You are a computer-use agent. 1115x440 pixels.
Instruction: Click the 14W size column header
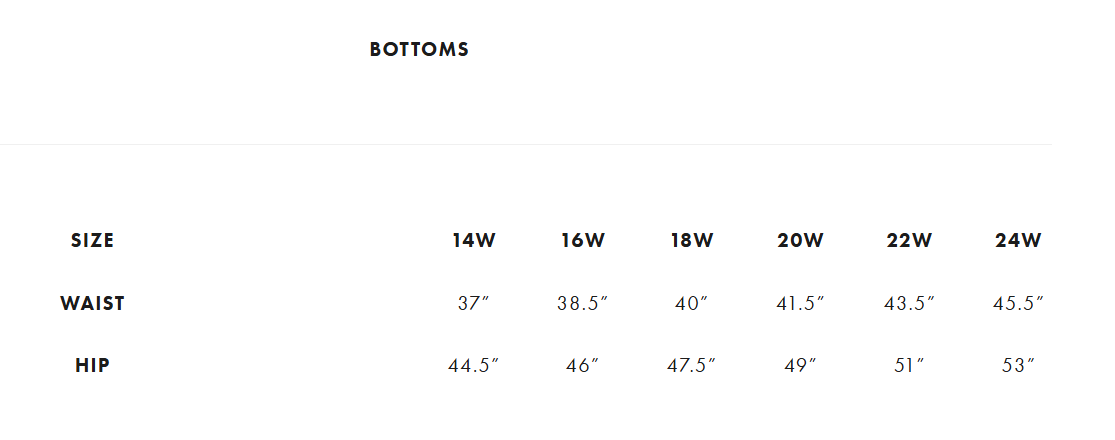(473, 240)
